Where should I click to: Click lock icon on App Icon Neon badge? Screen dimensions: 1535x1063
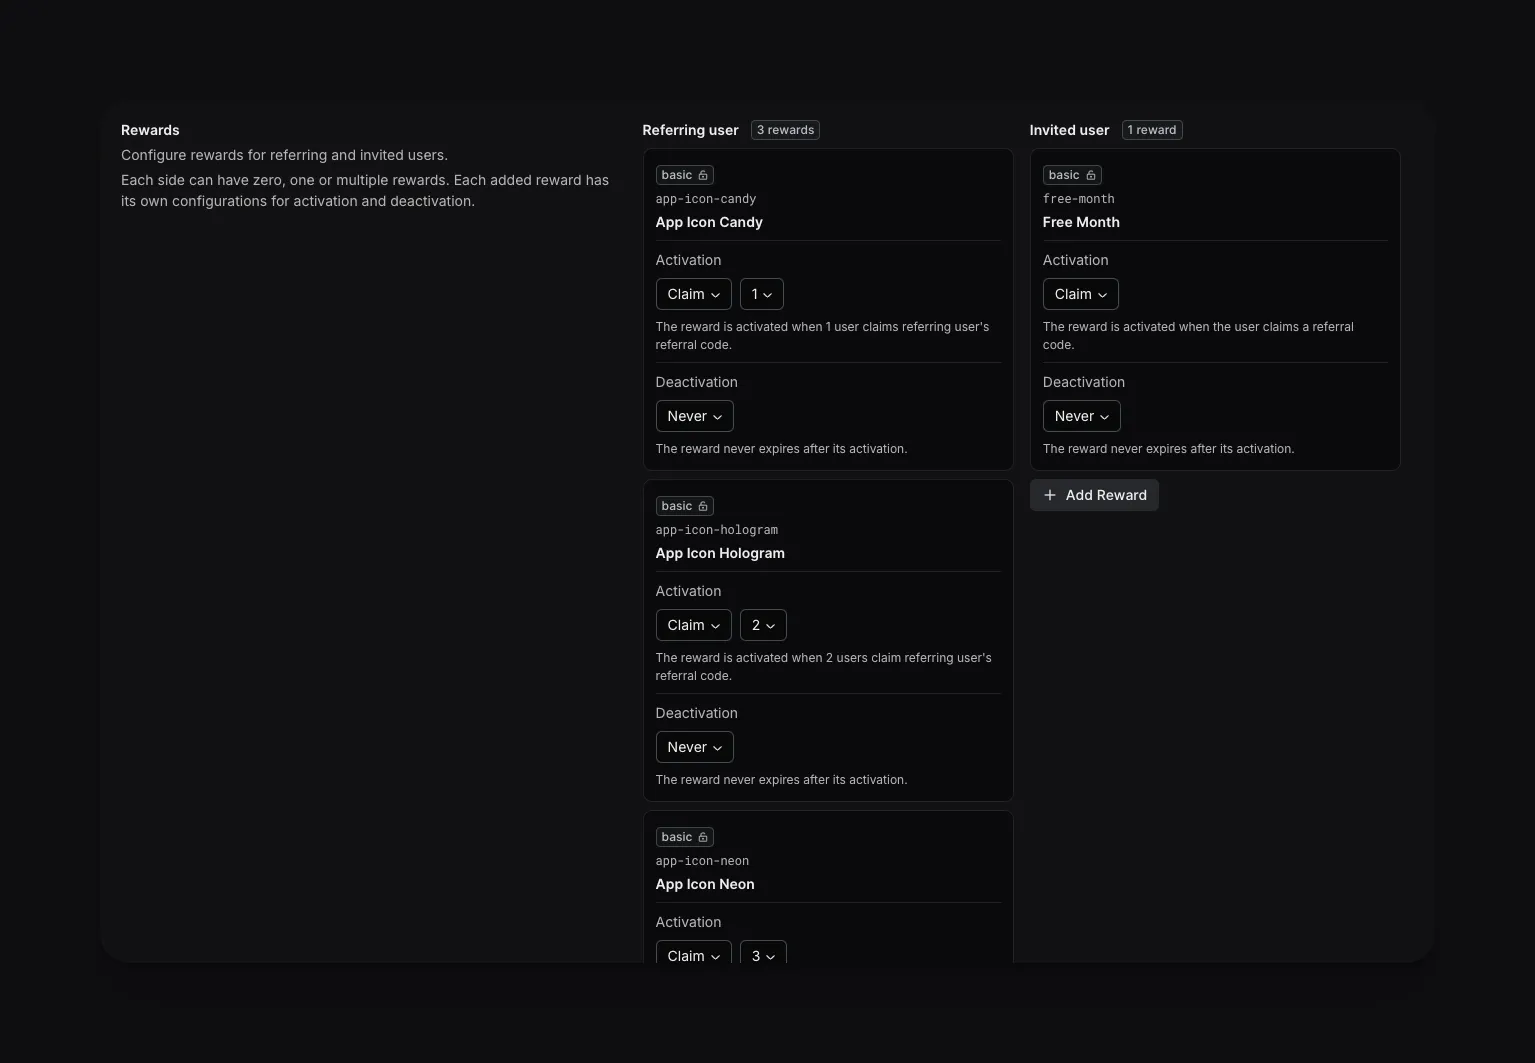point(703,837)
